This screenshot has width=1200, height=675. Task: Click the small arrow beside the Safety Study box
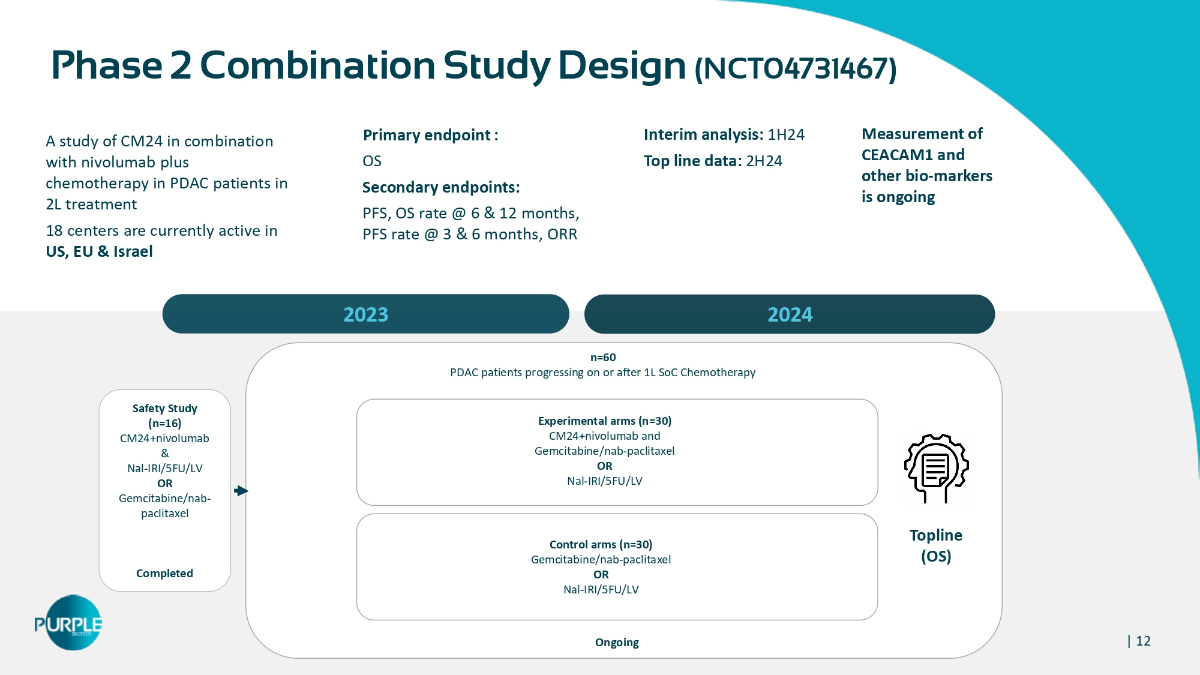[x=241, y=491]
